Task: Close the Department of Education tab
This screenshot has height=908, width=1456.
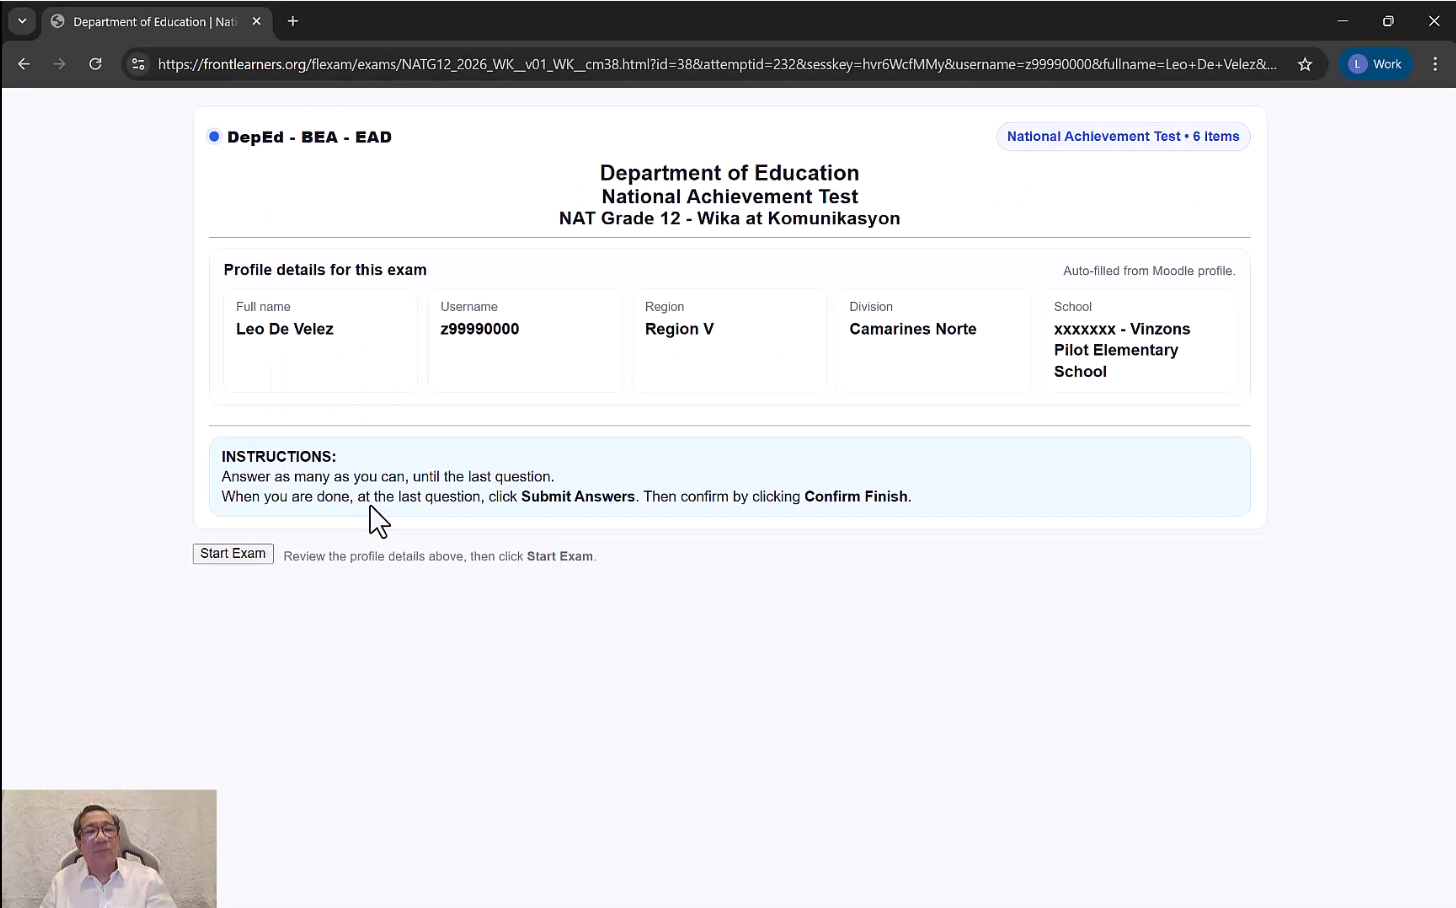Action: pyautogui.click(x=257, y=21)
